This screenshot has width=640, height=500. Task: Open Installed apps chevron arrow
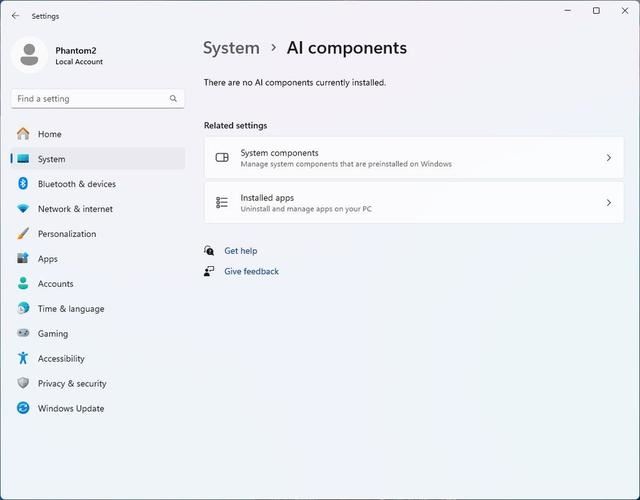608,203
